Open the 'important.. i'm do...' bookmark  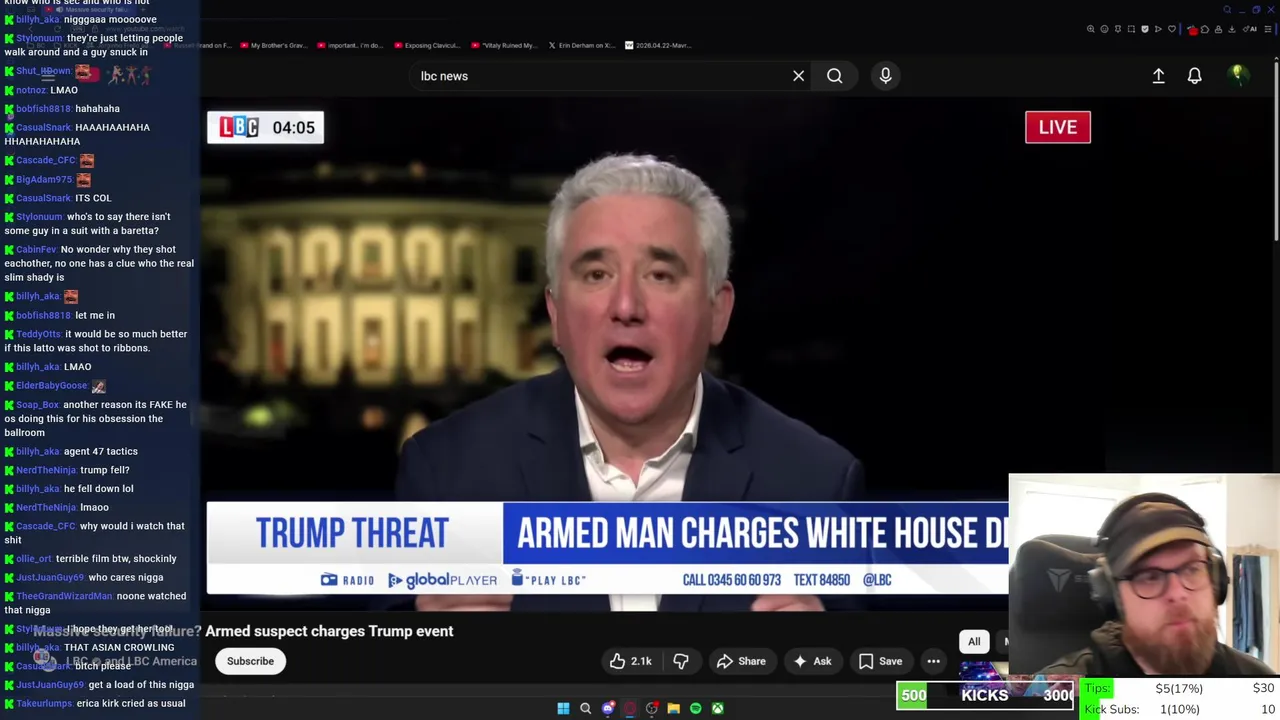tap(351, 45)
